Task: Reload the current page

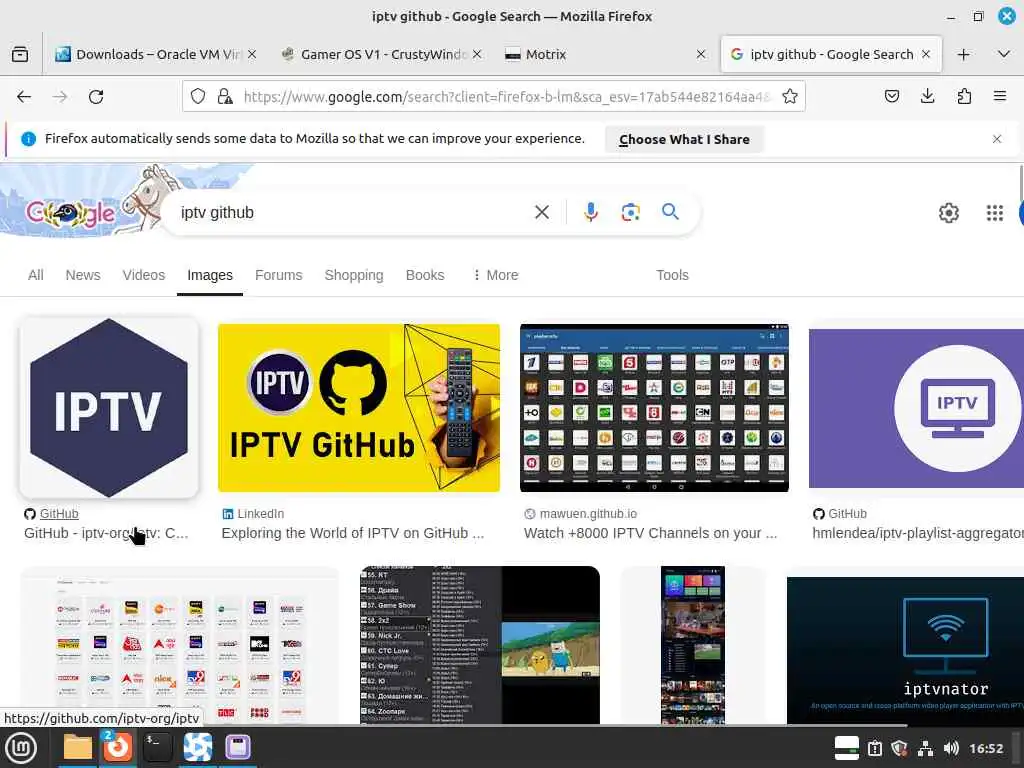Action: tap(96, 97)
